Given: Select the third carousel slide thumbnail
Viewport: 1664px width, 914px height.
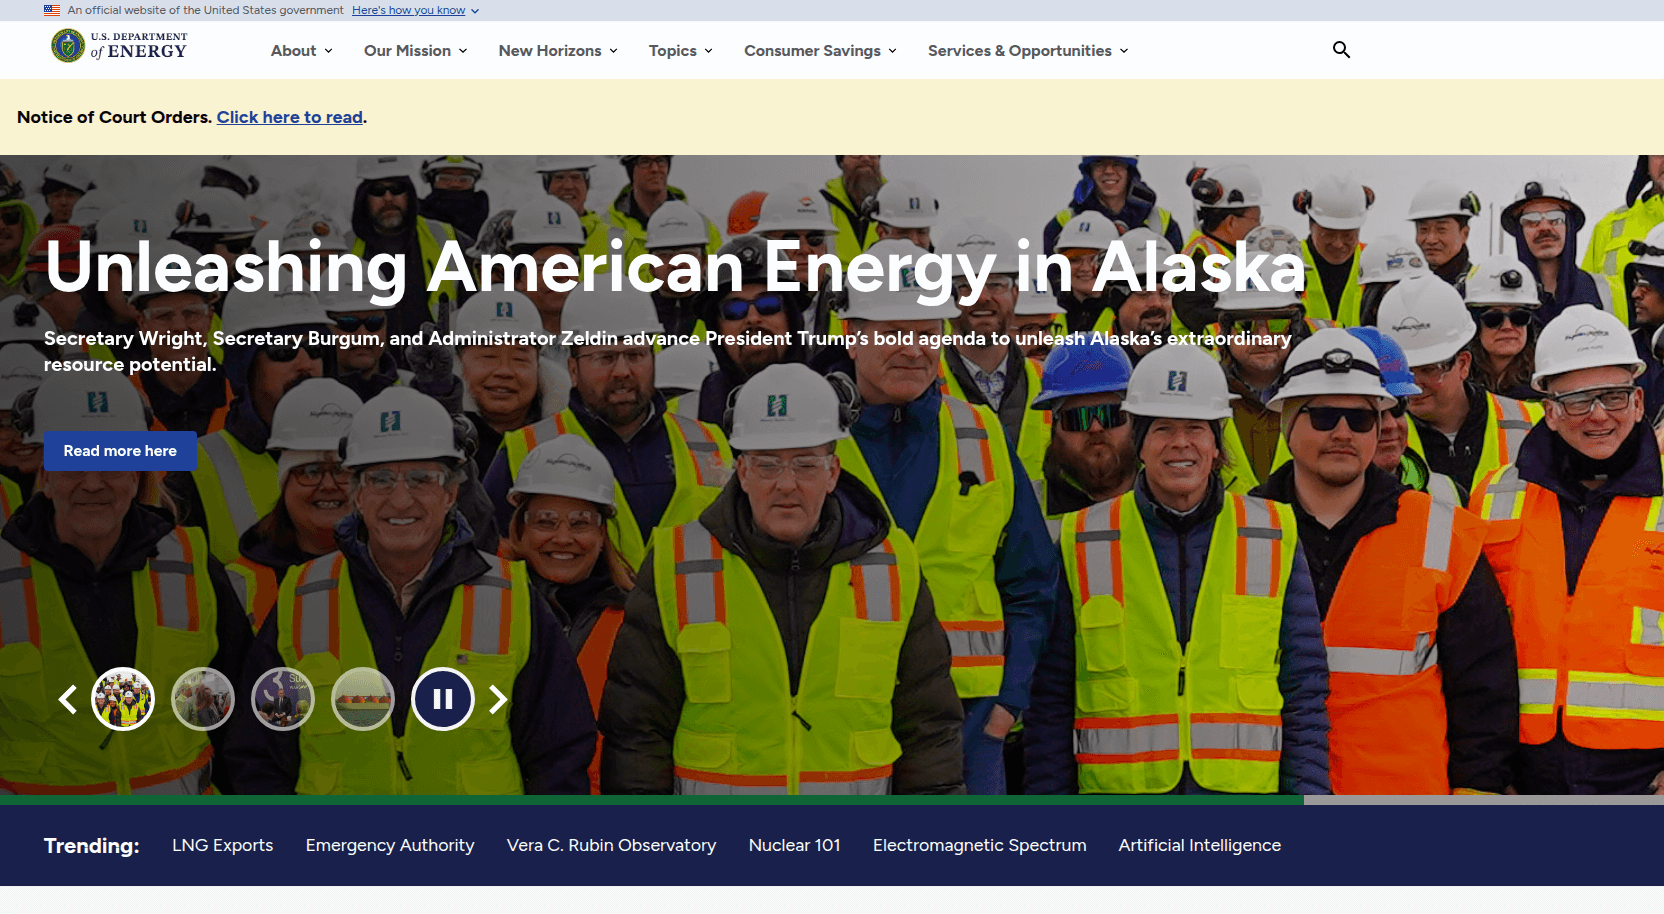Looking at the screenshot, I should [x=283, y=699].
